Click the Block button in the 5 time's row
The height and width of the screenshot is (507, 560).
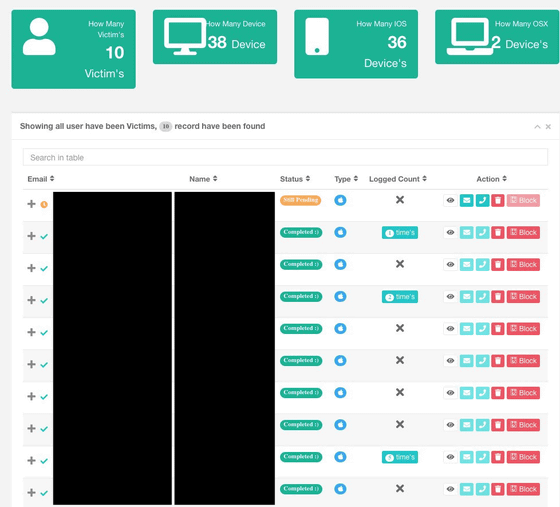click(x=523, y=457)
